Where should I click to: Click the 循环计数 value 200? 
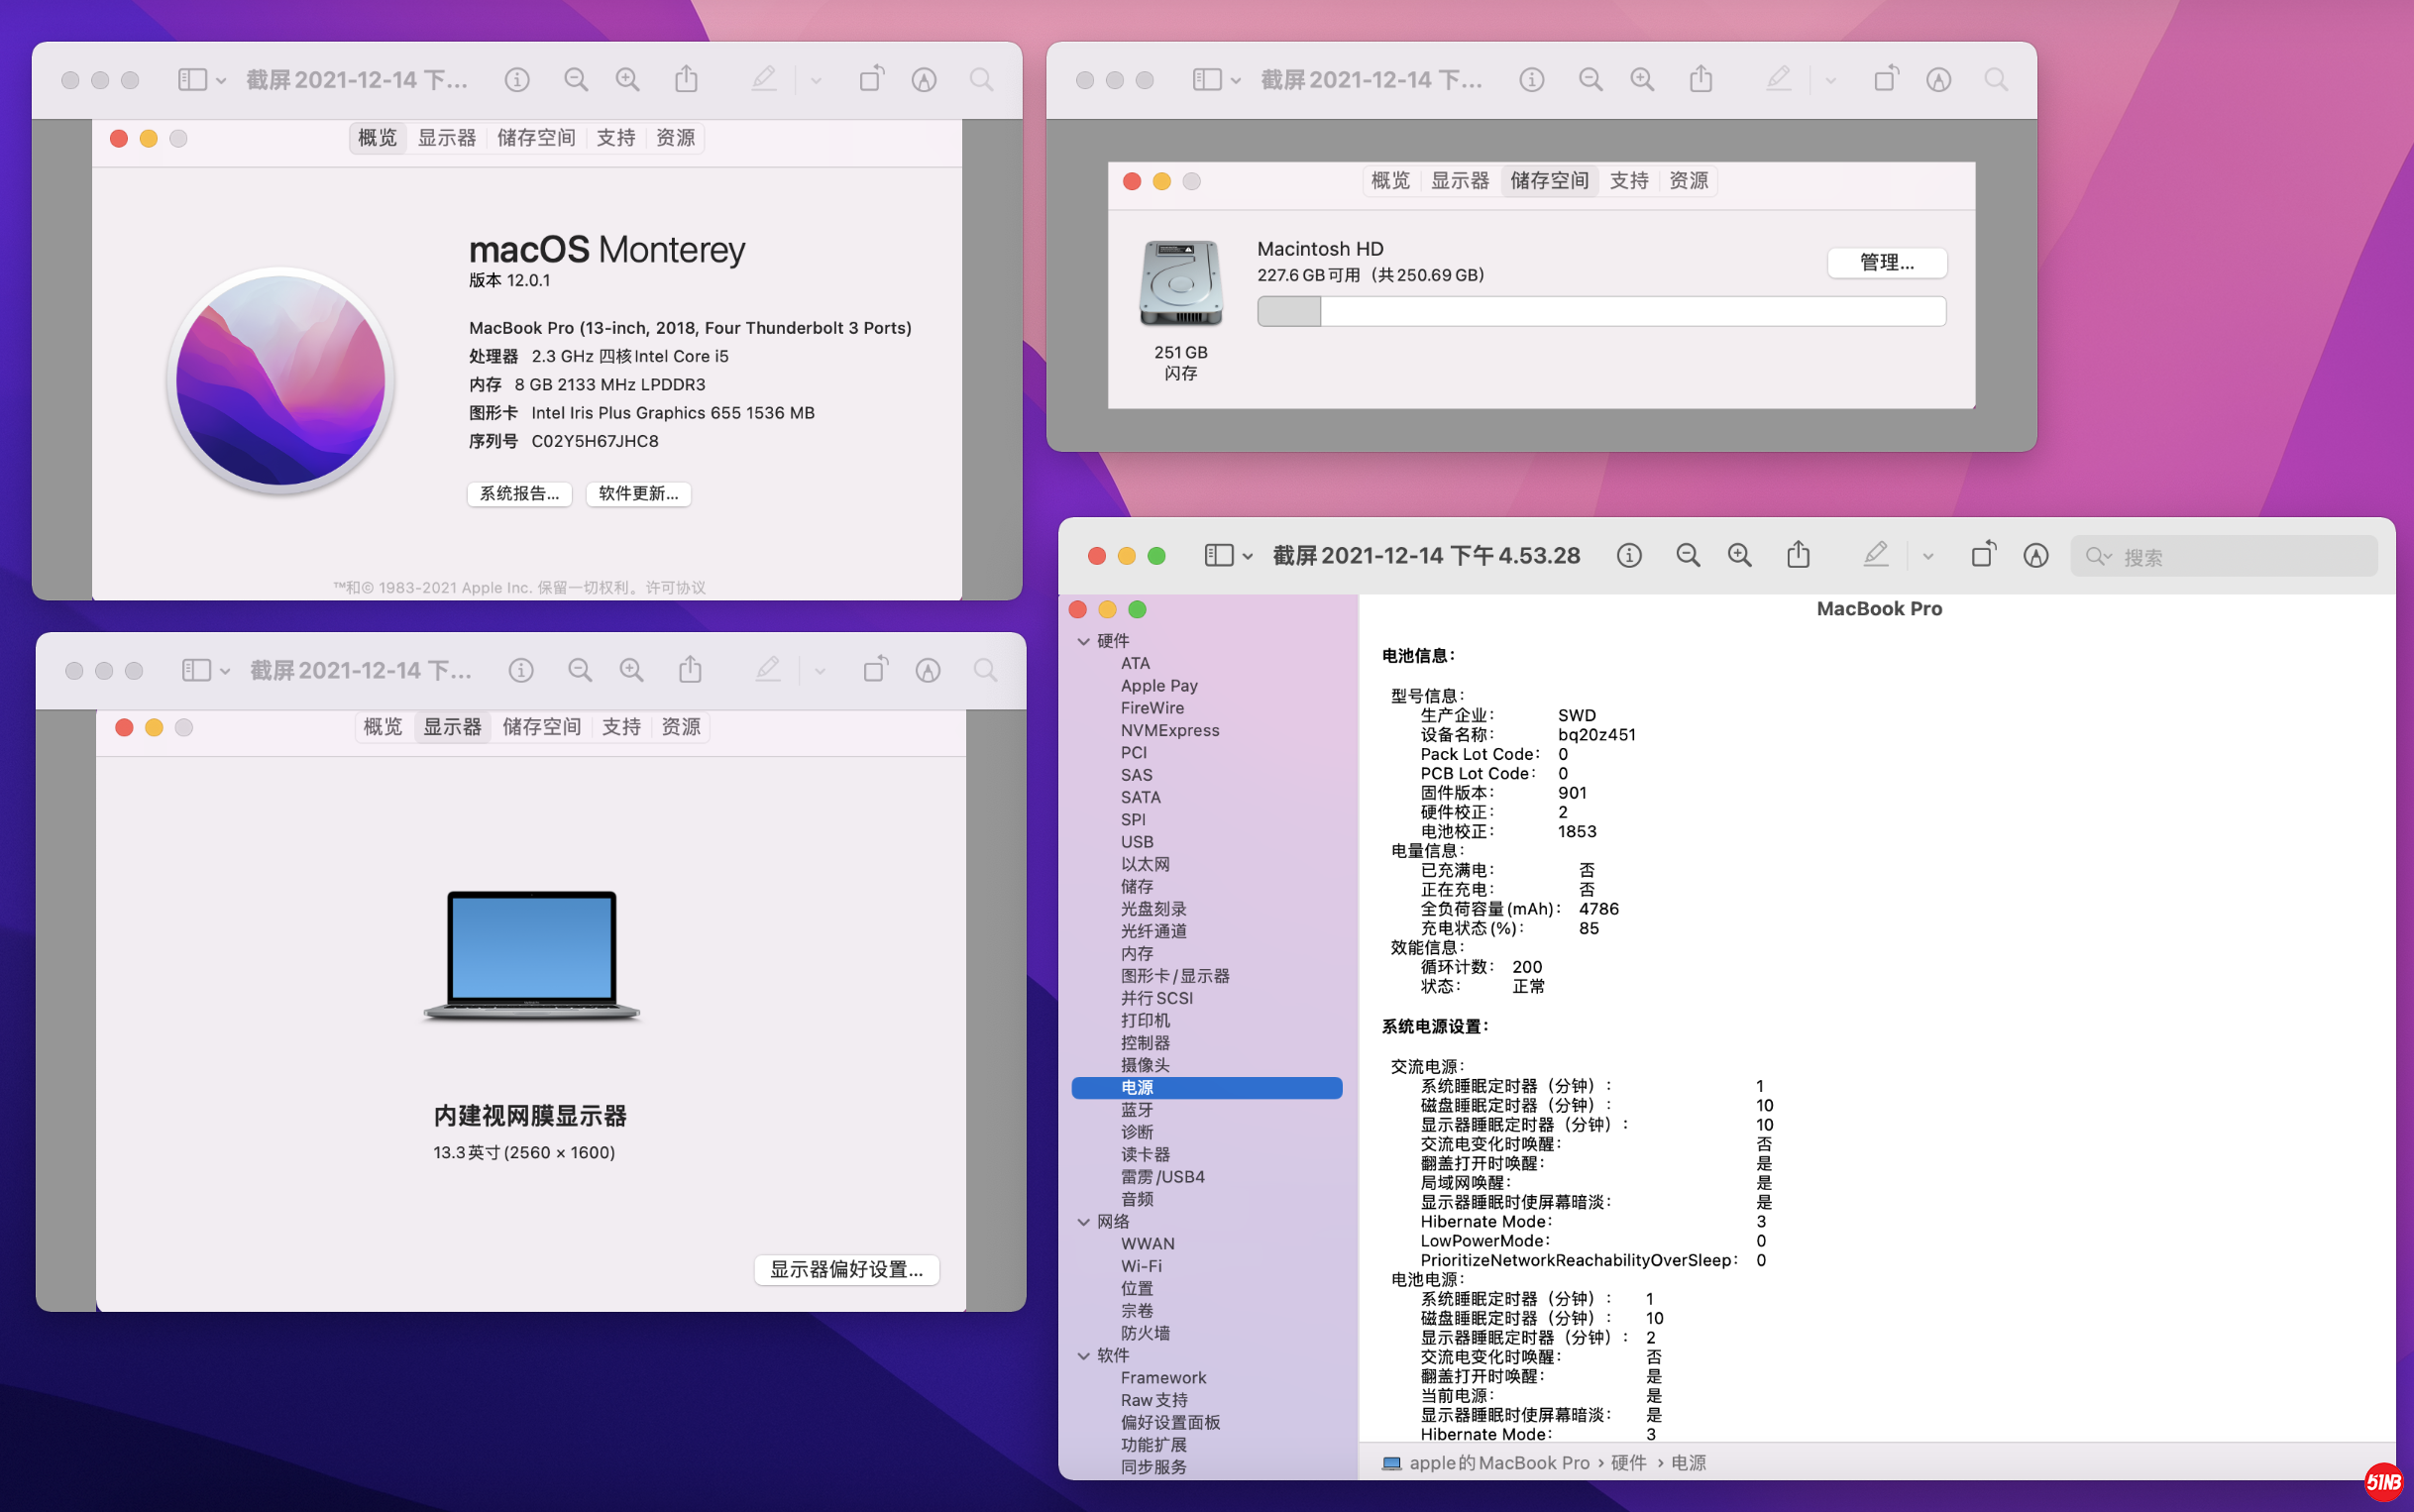coord(1527,967)
